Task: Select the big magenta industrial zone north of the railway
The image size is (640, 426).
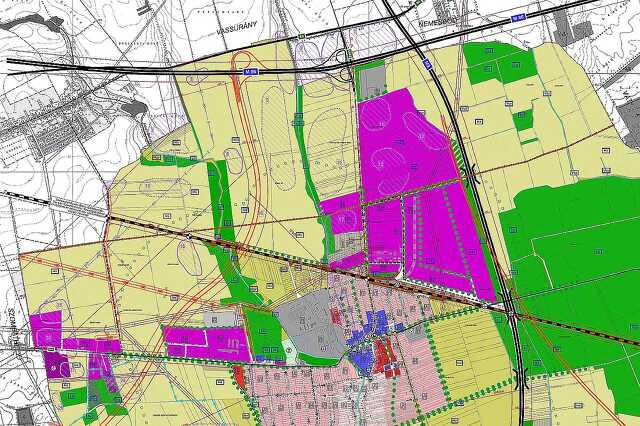Action: (402, 145)
